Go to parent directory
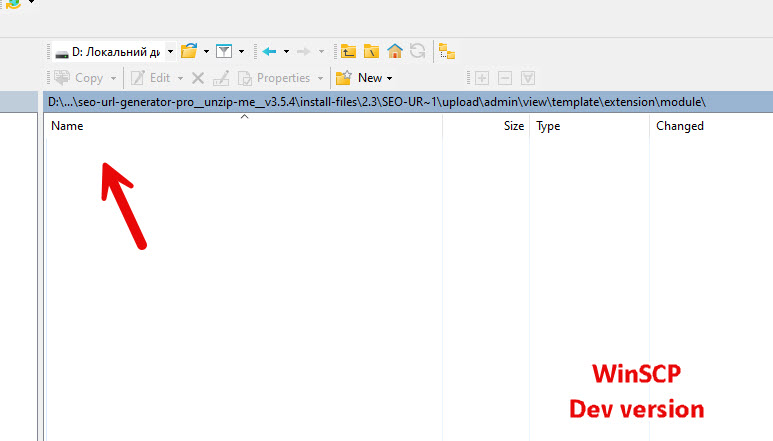Viewport: 773px width, 441px height. (x=348, y=51)
